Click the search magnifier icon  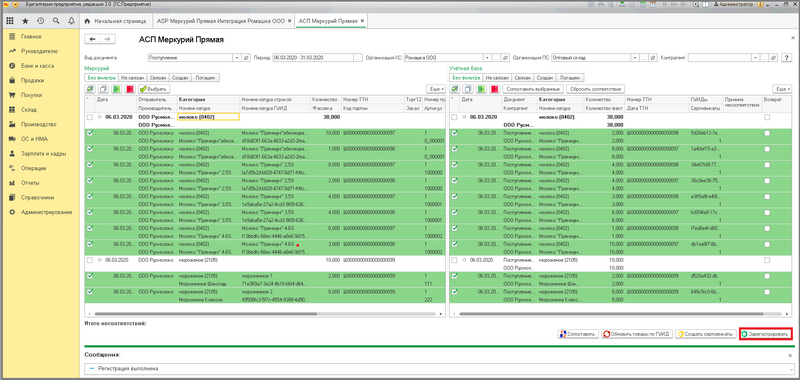click(x=56, y=21)
